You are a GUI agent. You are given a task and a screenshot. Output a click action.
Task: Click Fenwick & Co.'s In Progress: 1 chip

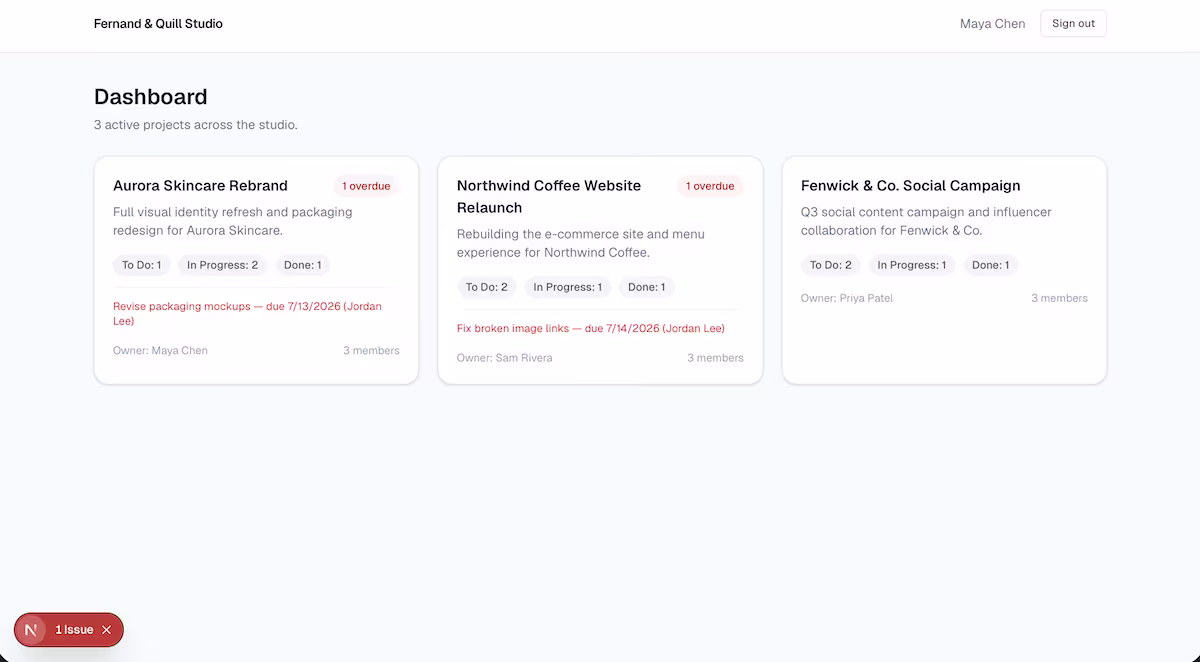pyautogui.click(x=911, y=265)
